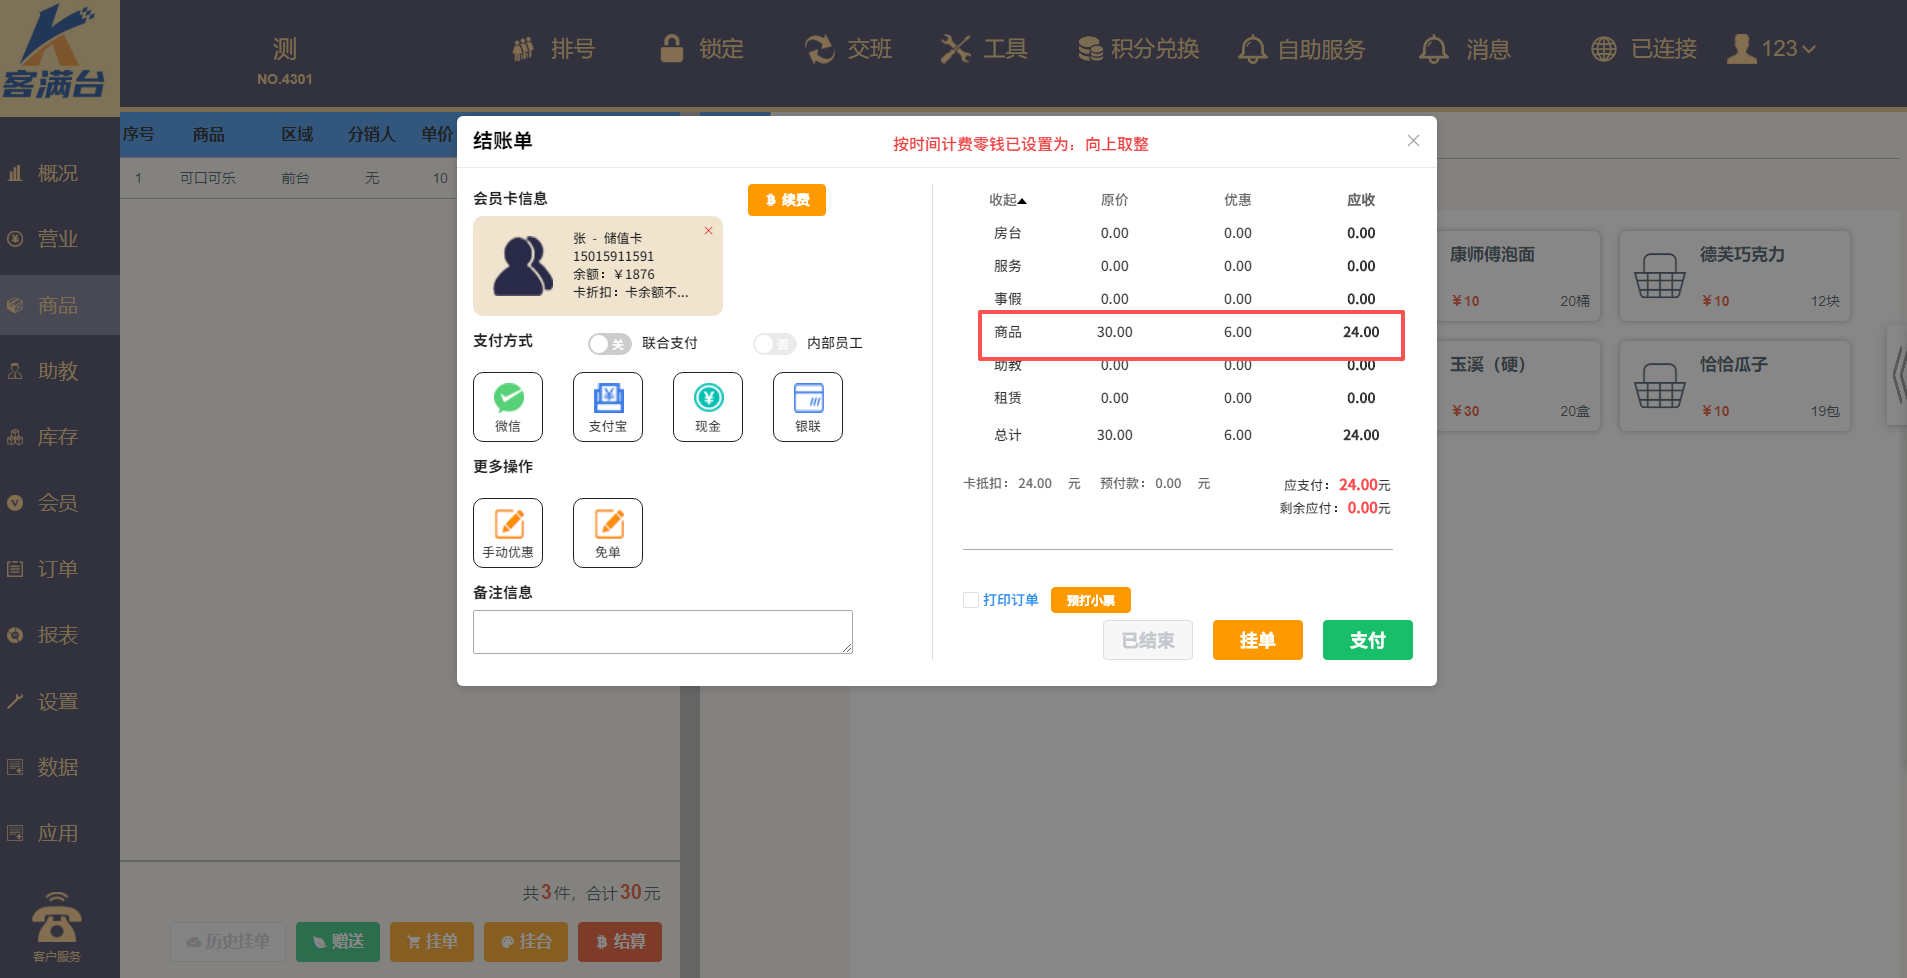This screenshot has width=1907, height=978.
Task: Choose Alipay (支付宝) payment method
Action: coord(608,406)
